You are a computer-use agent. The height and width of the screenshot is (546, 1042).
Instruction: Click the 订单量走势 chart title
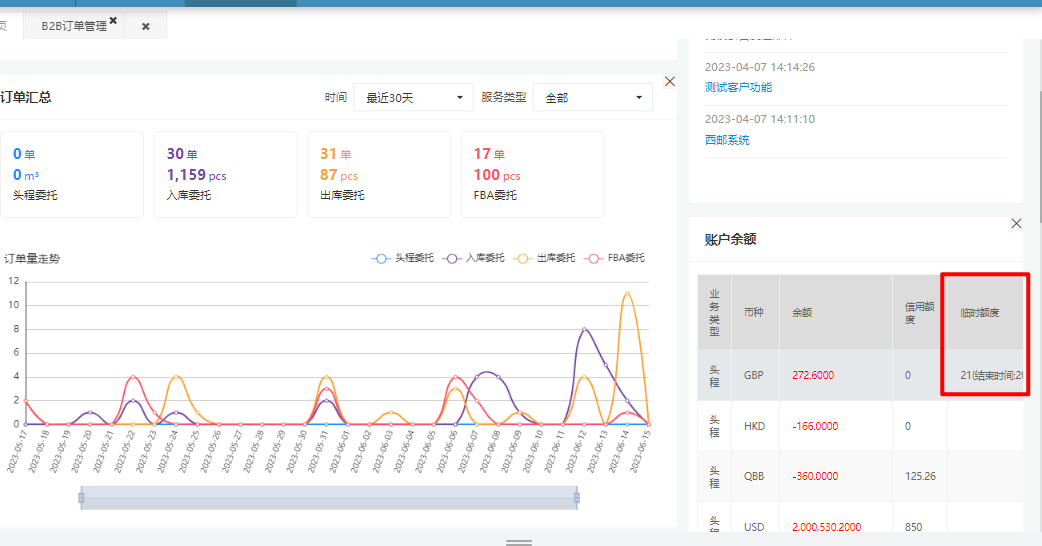tap(32, 258)
